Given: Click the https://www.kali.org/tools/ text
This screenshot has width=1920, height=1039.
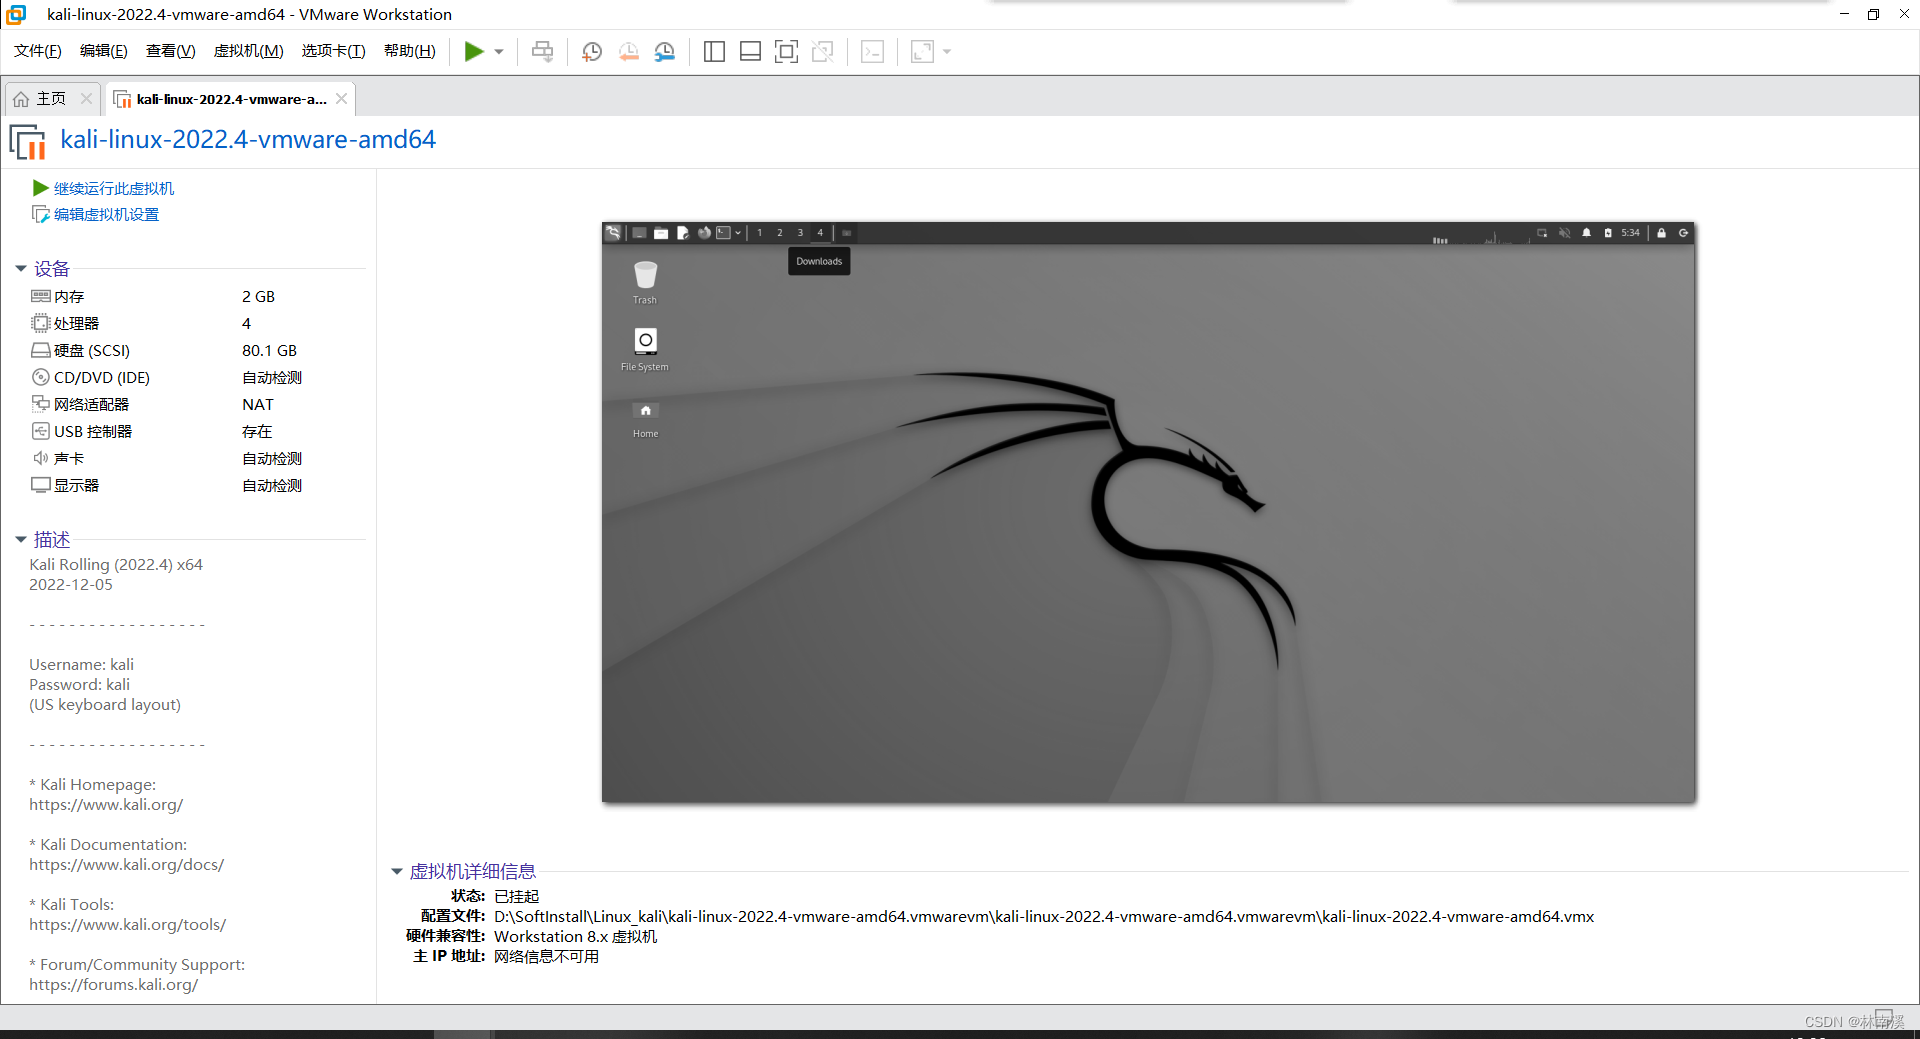Looking at the screenshot, I should tap(127, 924).
